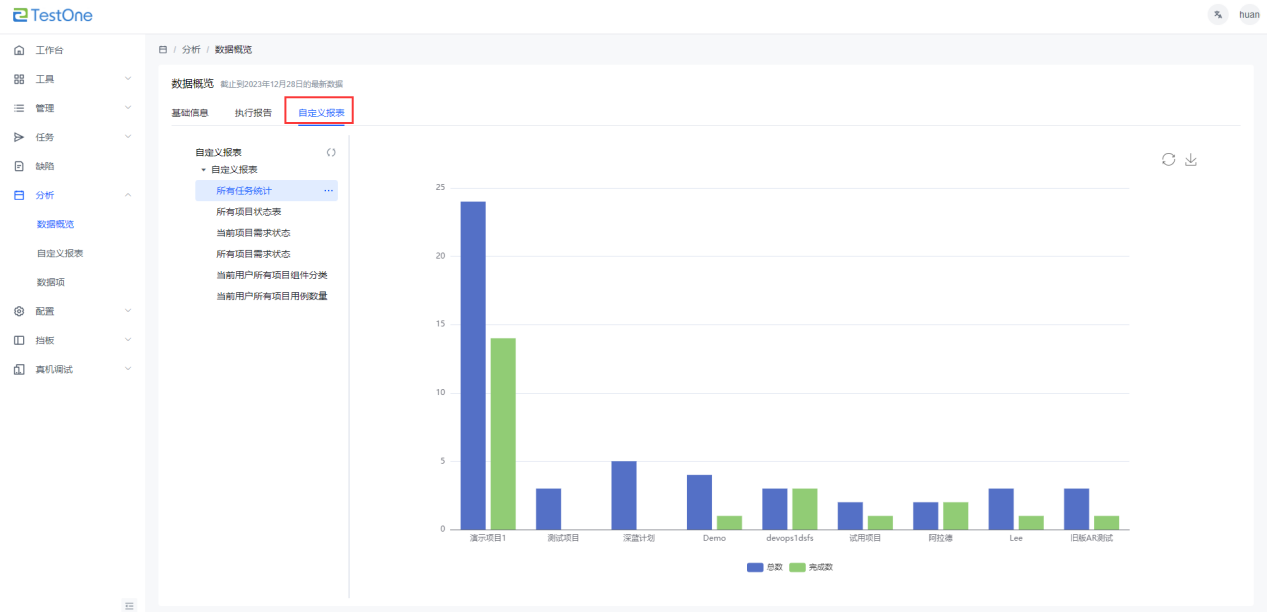Click the report tree collapse panel icon
The width and height of the screenshot is (1267, 612).
331,153
